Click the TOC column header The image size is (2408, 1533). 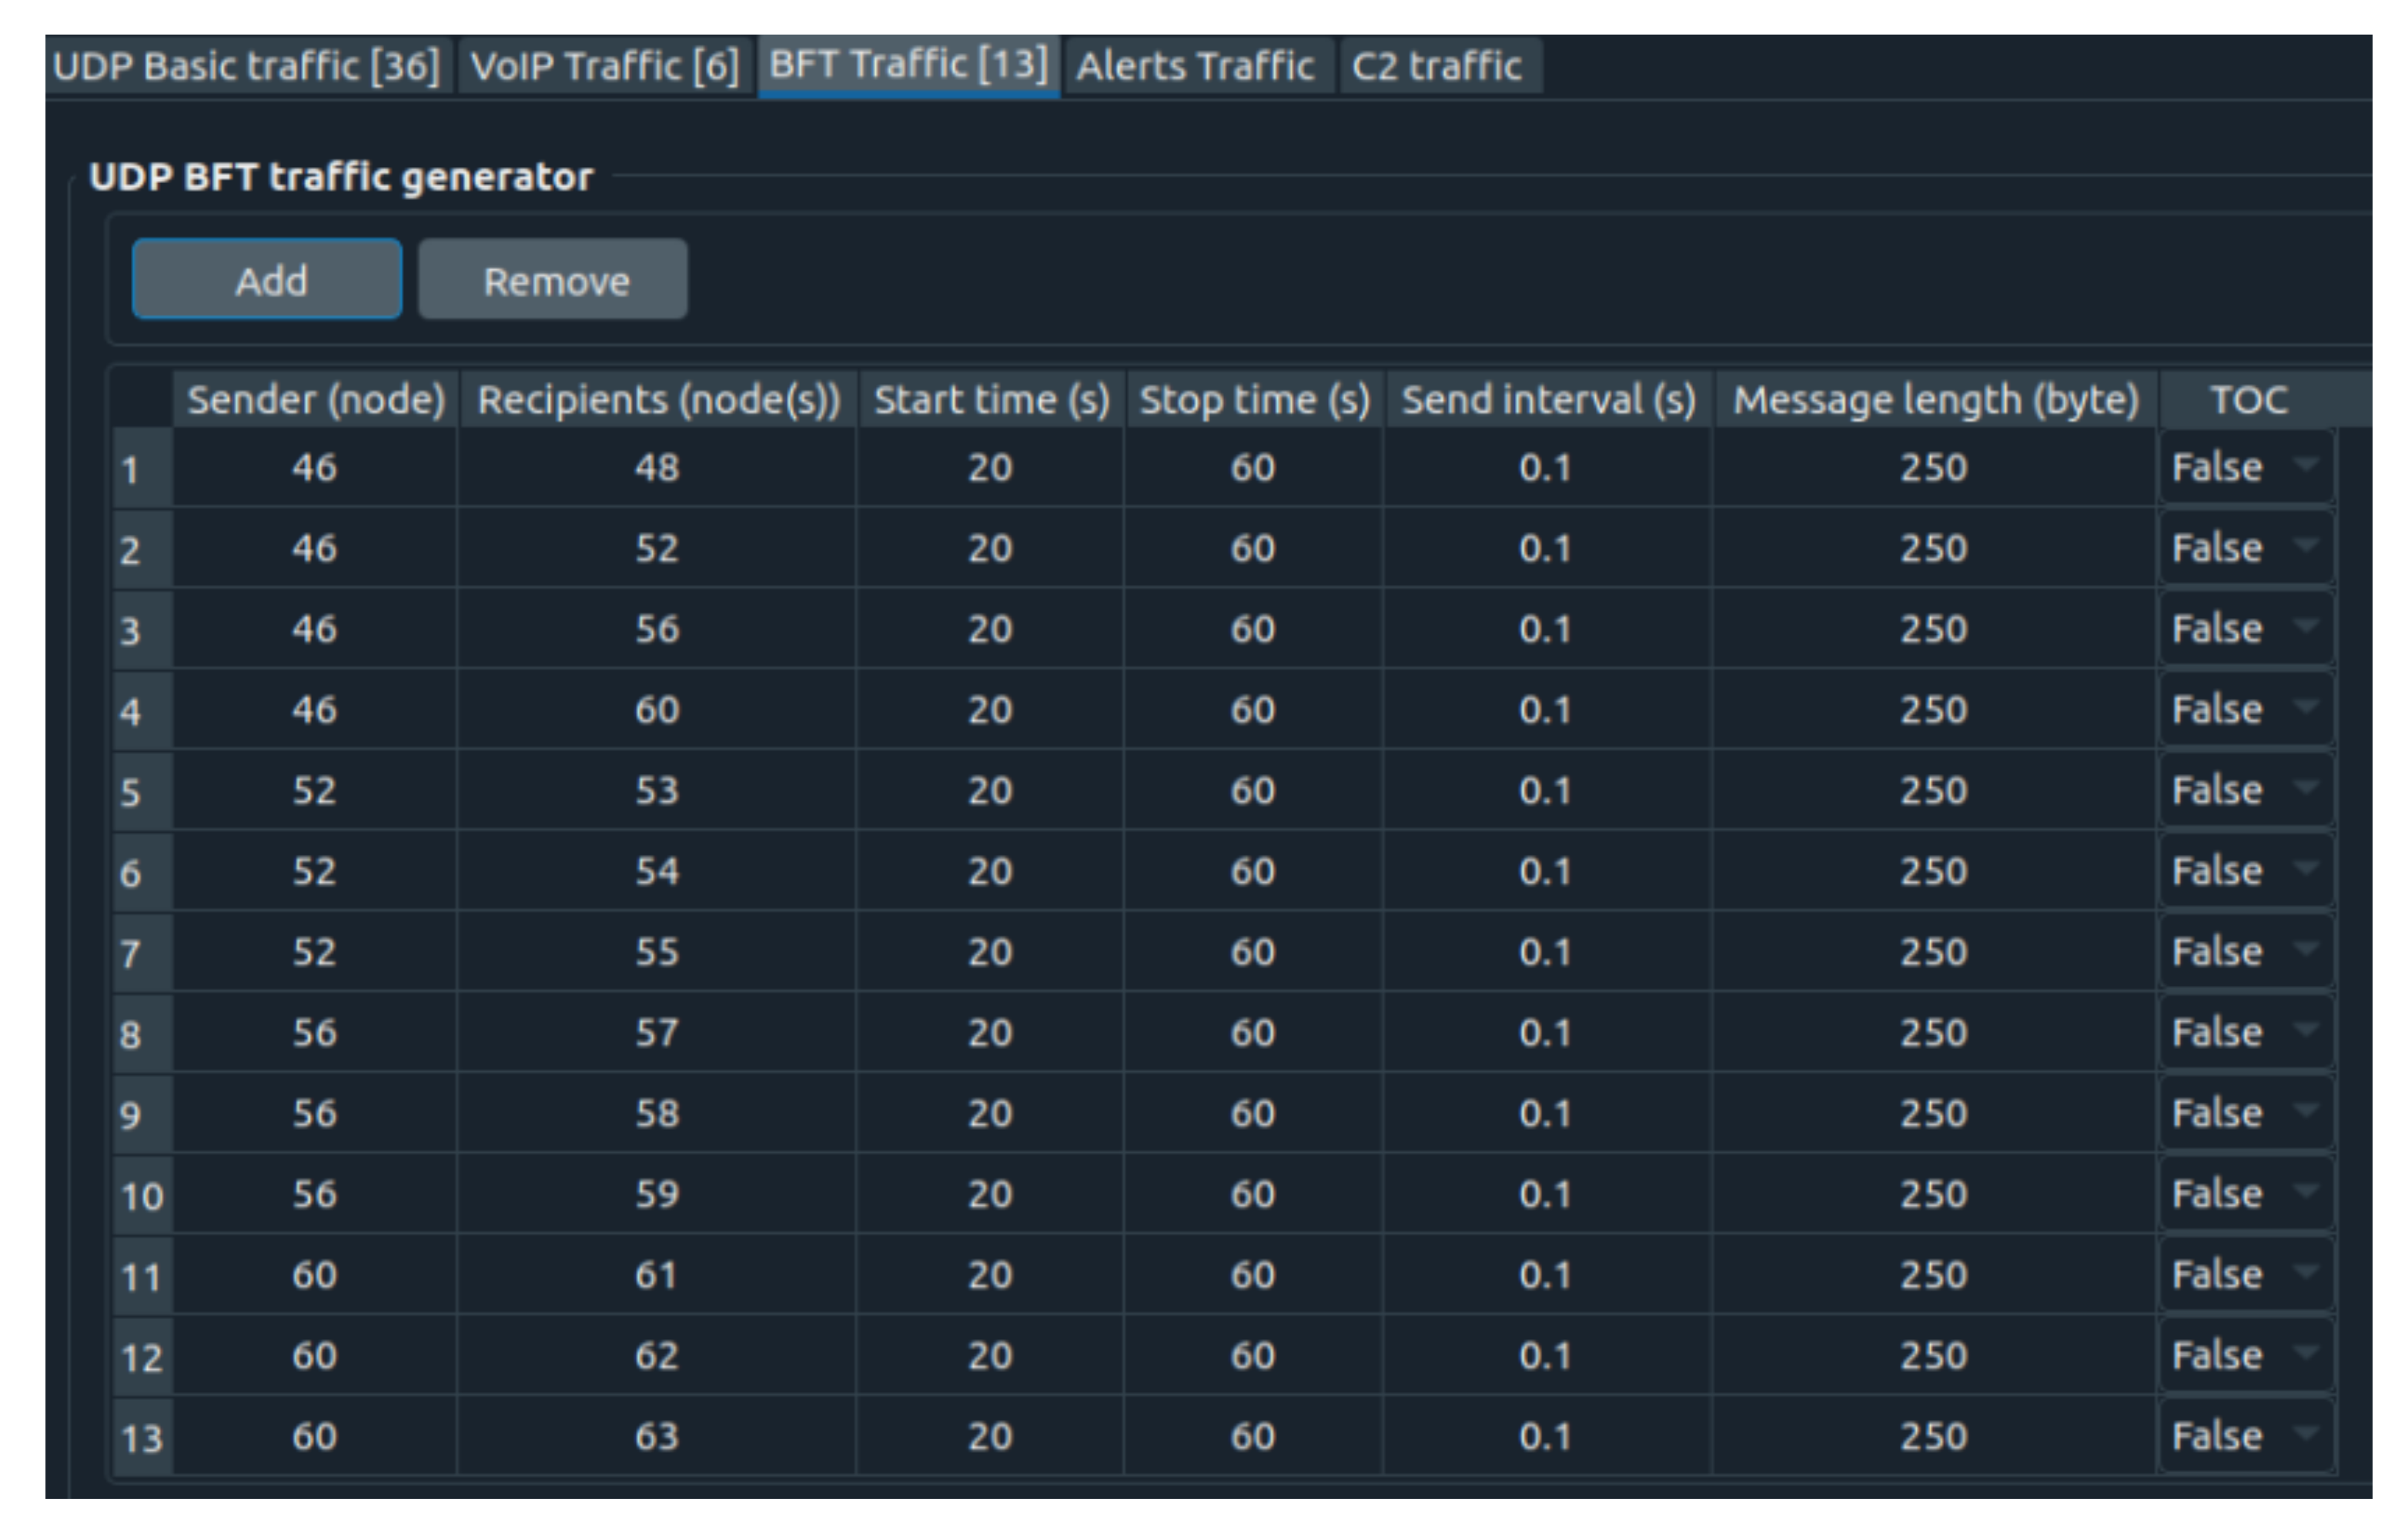coord(2248,400)
